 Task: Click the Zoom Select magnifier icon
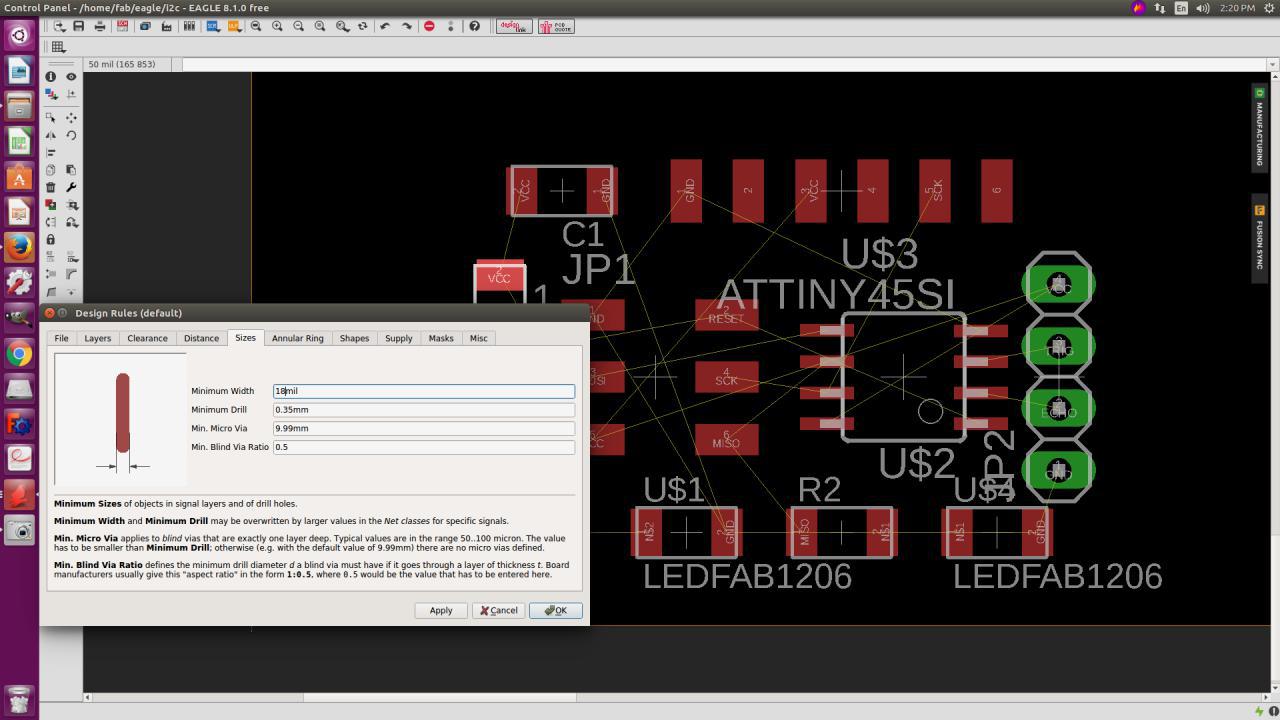pyautogui.click(x=320, y=26)
